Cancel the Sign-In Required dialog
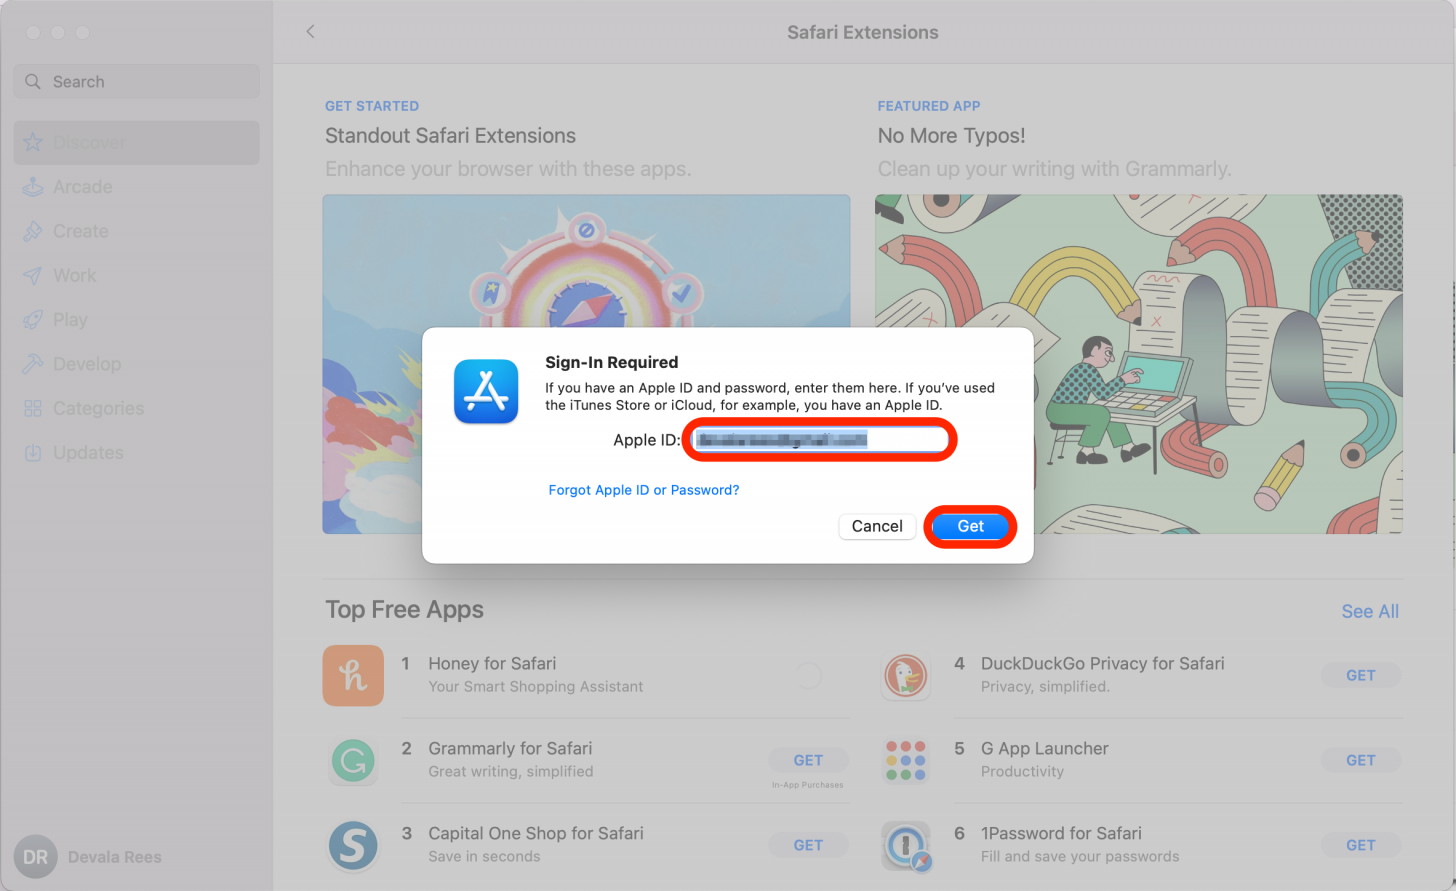1456x891 pixels. (877, 526)
